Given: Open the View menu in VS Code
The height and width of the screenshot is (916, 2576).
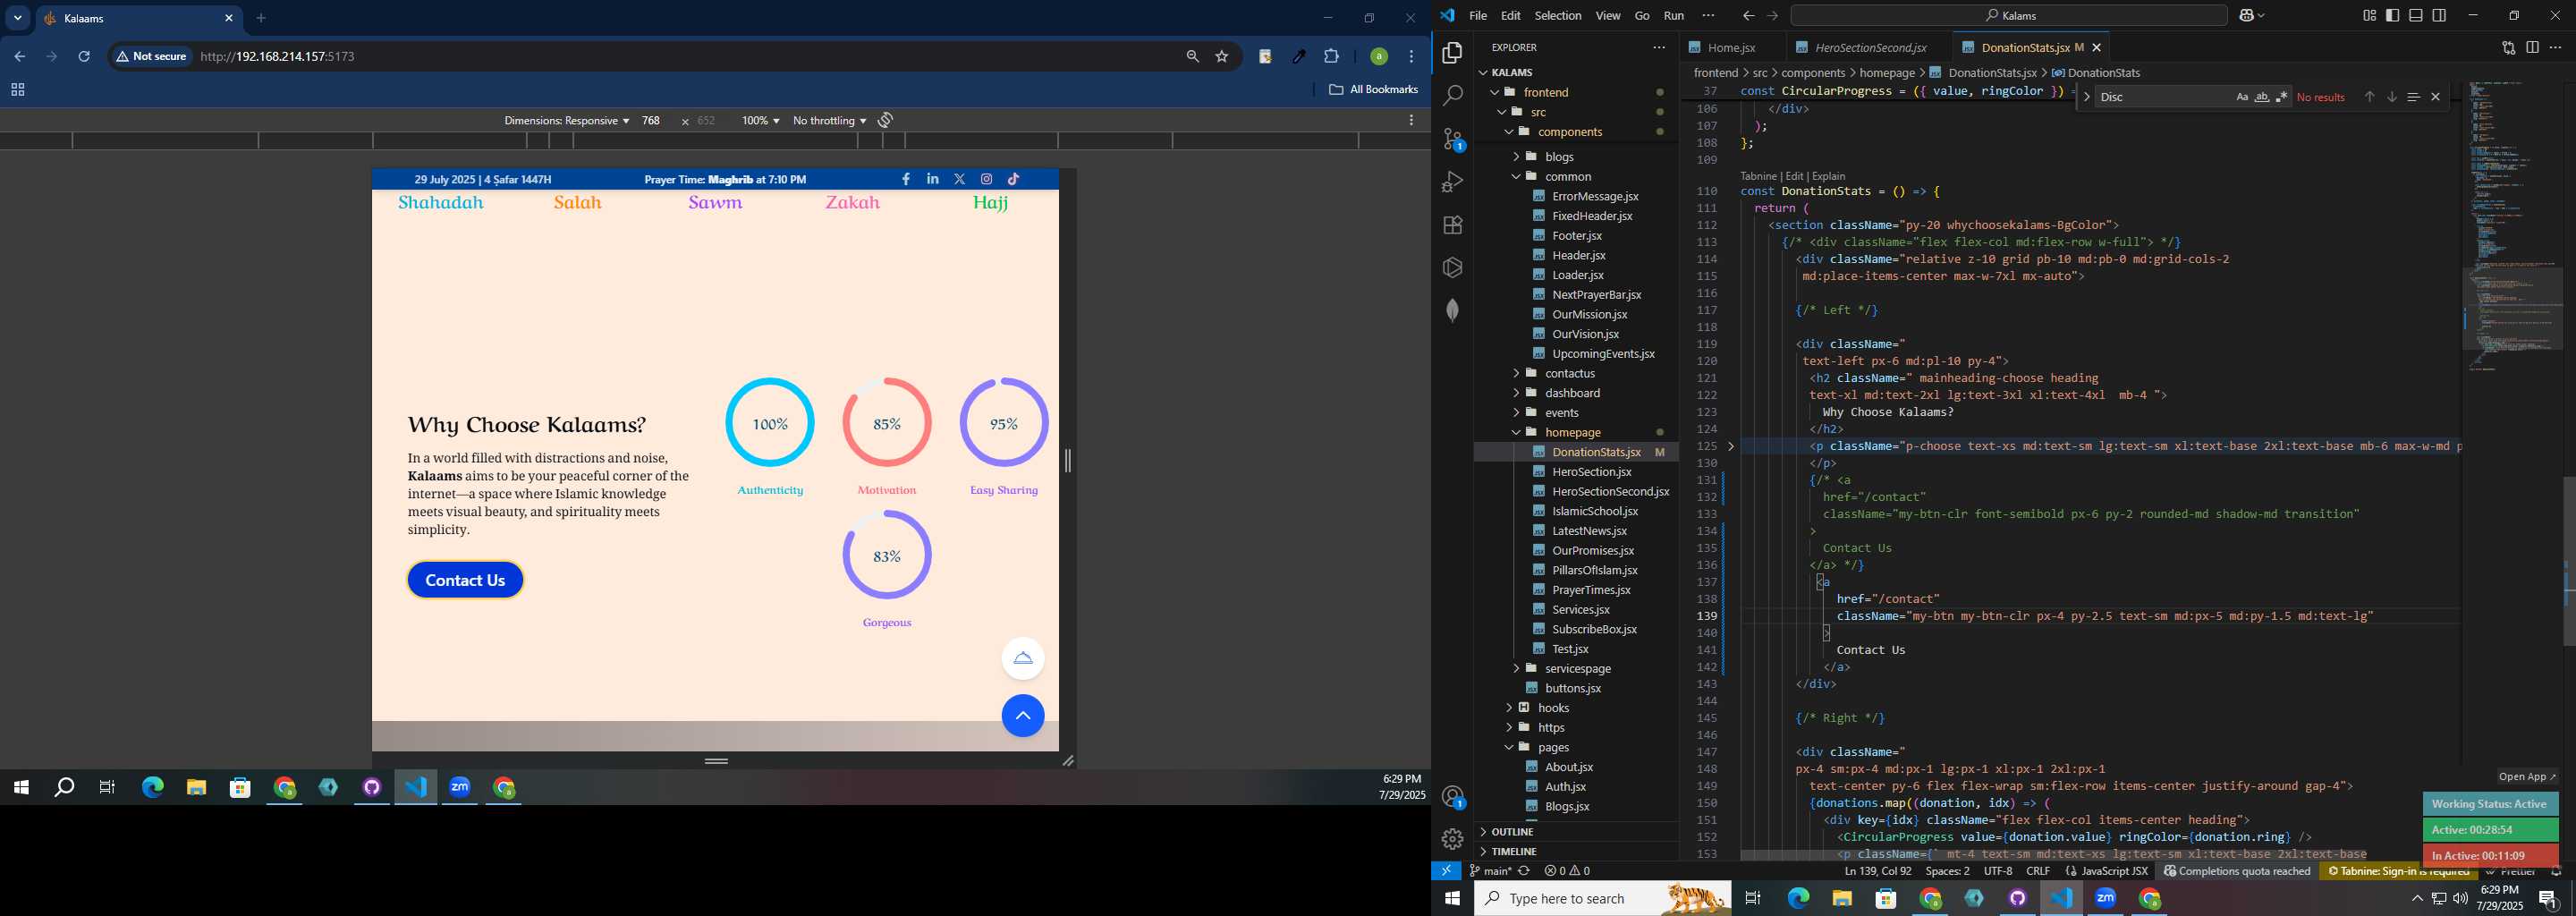Looking at the screenshot, I should (1608, 16).
